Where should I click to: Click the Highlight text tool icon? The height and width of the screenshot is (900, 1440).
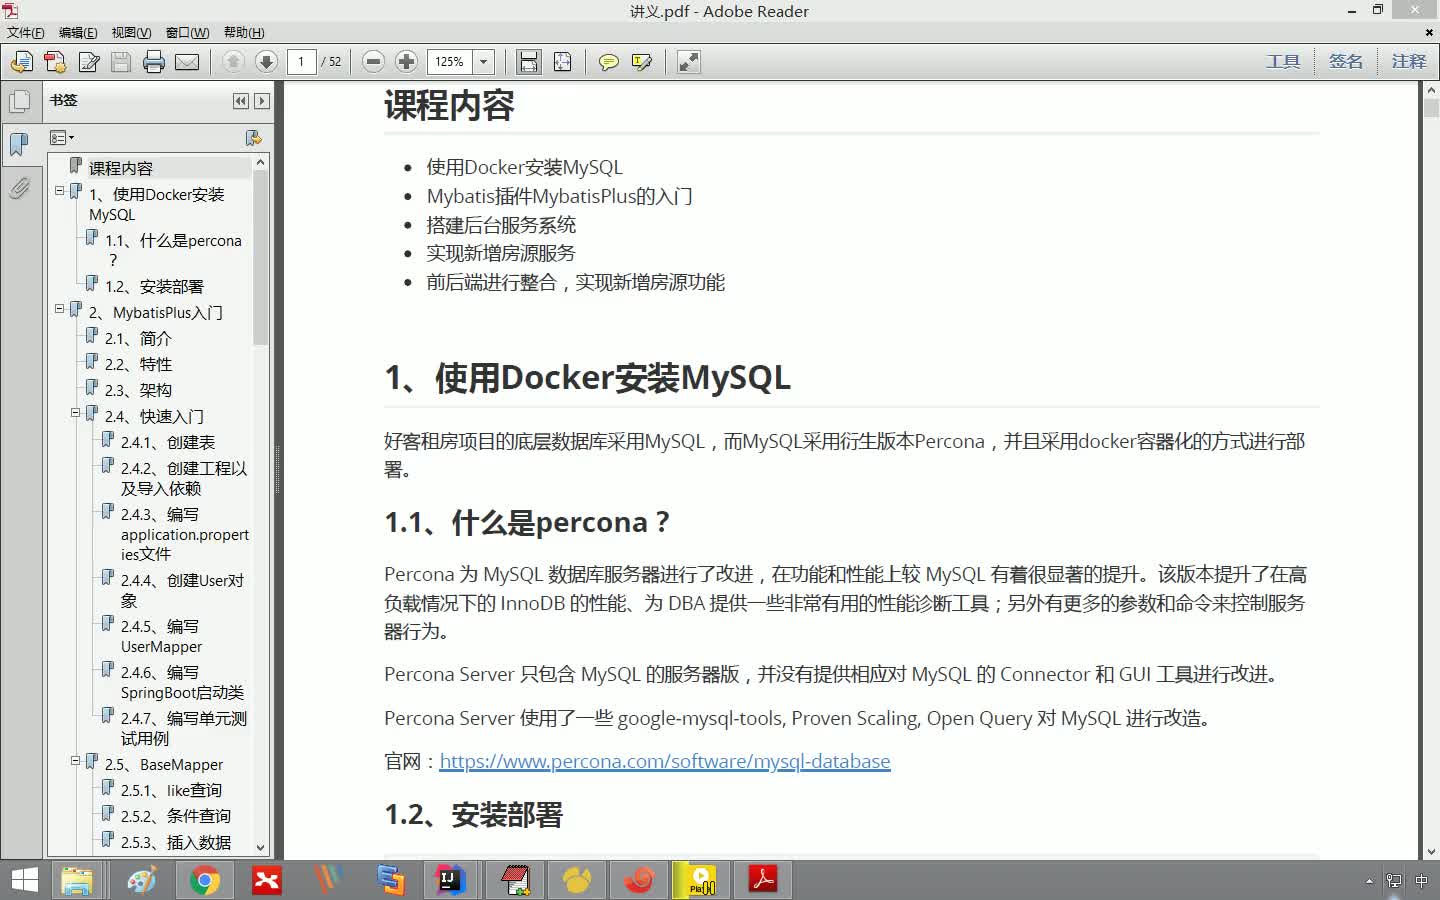(x=642, y=62)
